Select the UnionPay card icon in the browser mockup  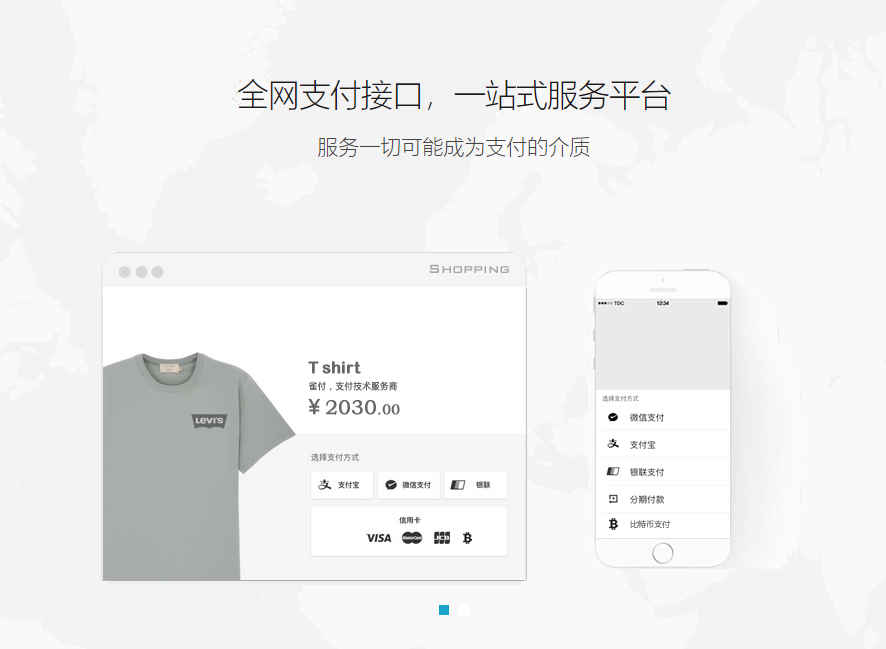458,485
